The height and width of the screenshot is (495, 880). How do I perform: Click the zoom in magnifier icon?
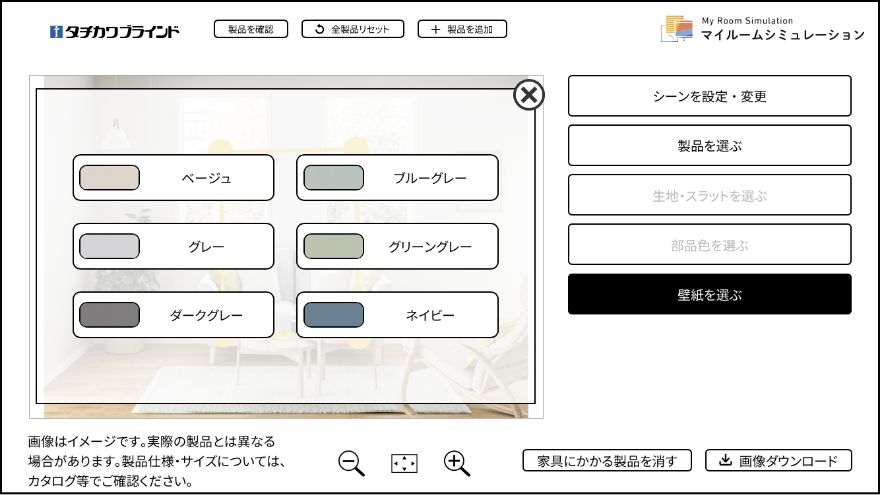(457, 464)
